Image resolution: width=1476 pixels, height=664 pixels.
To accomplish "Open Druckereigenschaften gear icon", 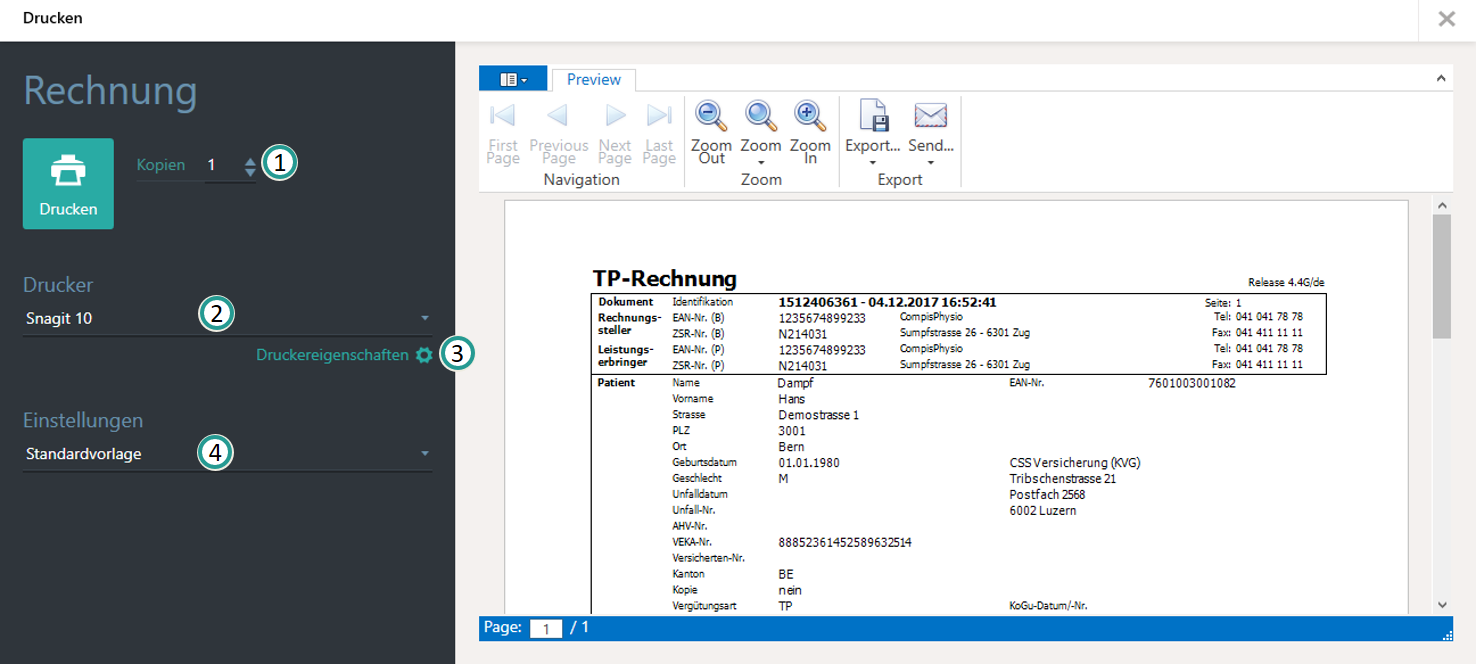I will pos(424,355).
